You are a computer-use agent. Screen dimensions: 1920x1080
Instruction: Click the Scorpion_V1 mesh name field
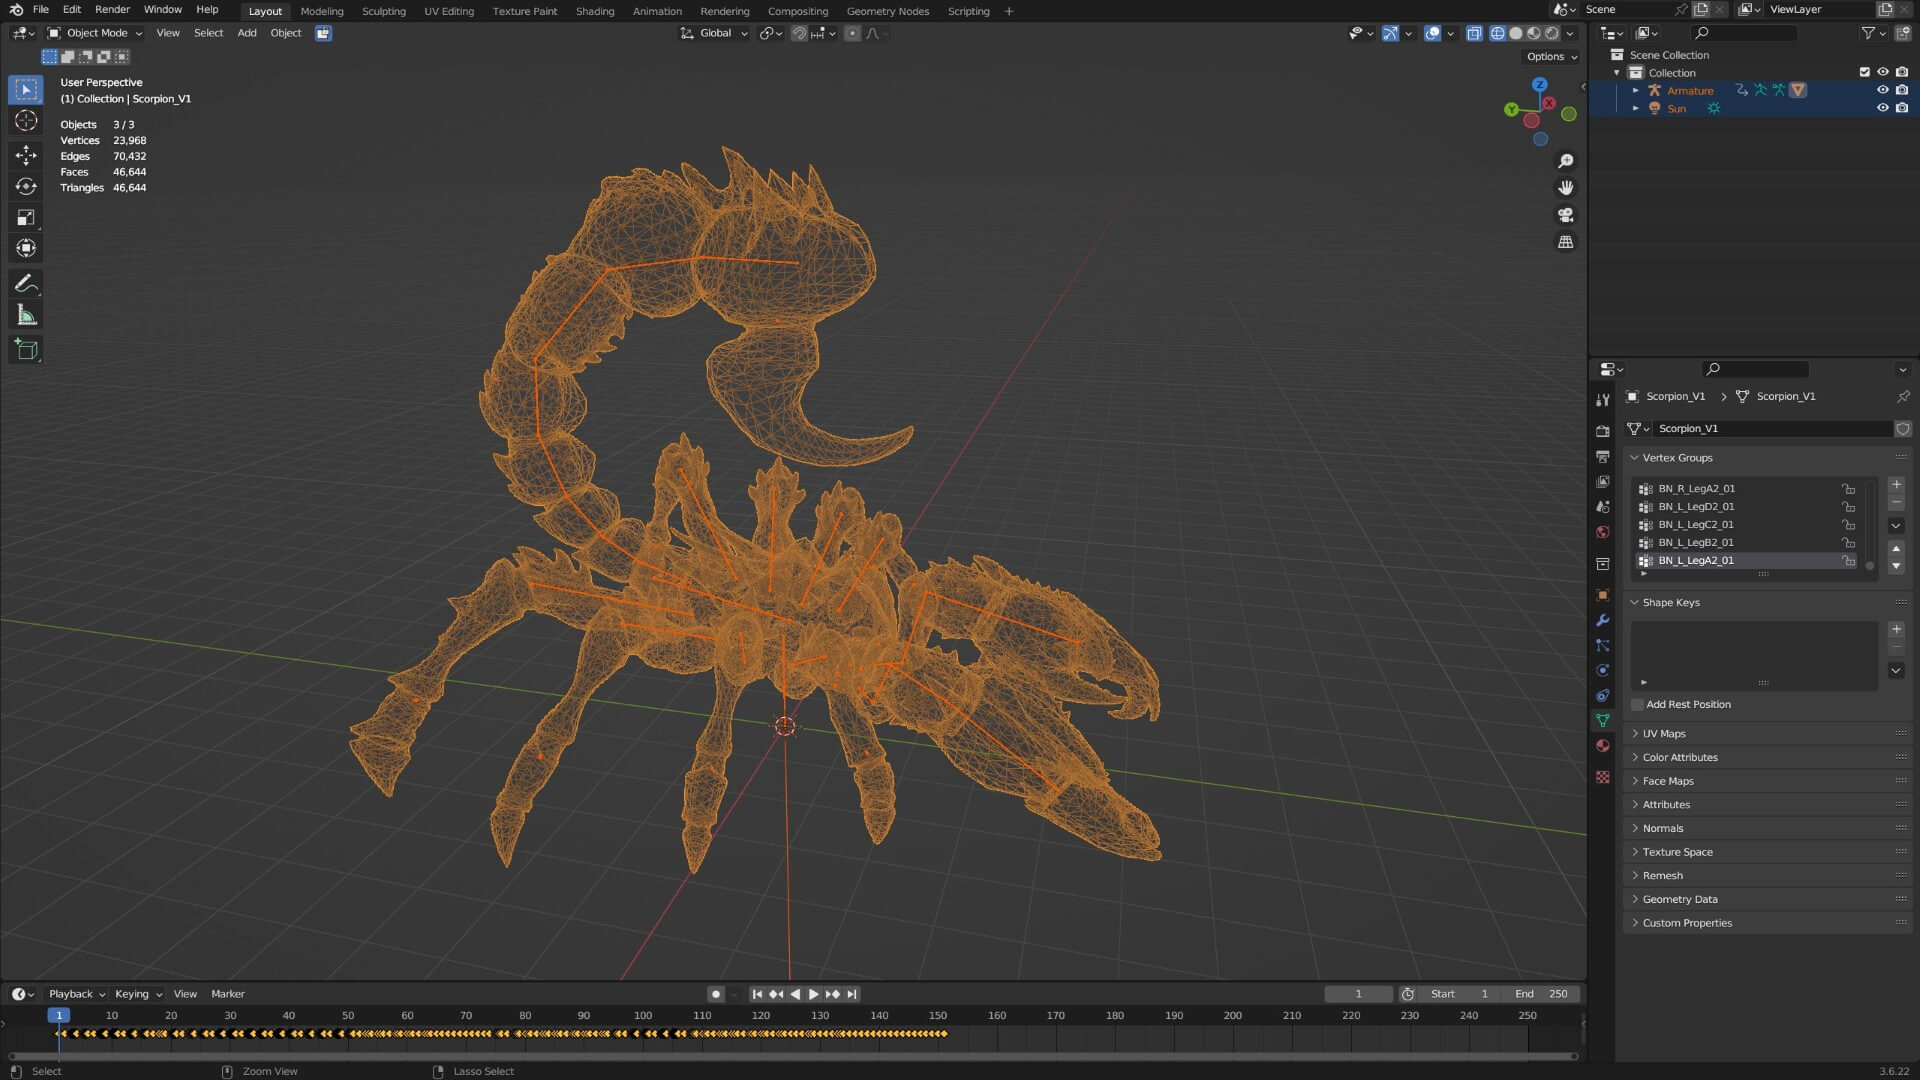(x=1772, y=429)
